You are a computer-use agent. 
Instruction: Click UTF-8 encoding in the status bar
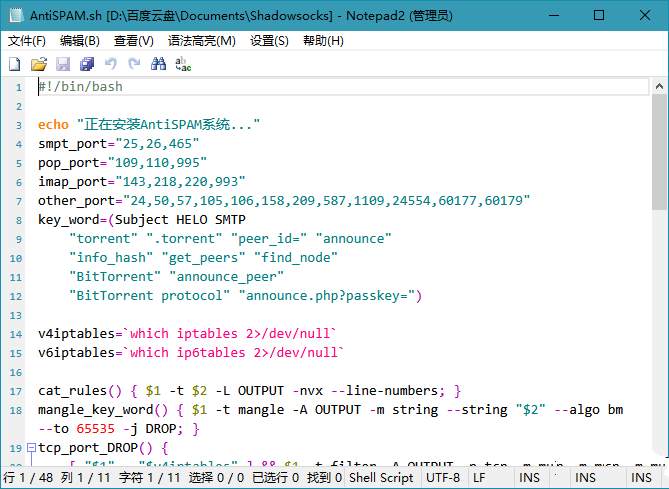[x=443, y=479]
